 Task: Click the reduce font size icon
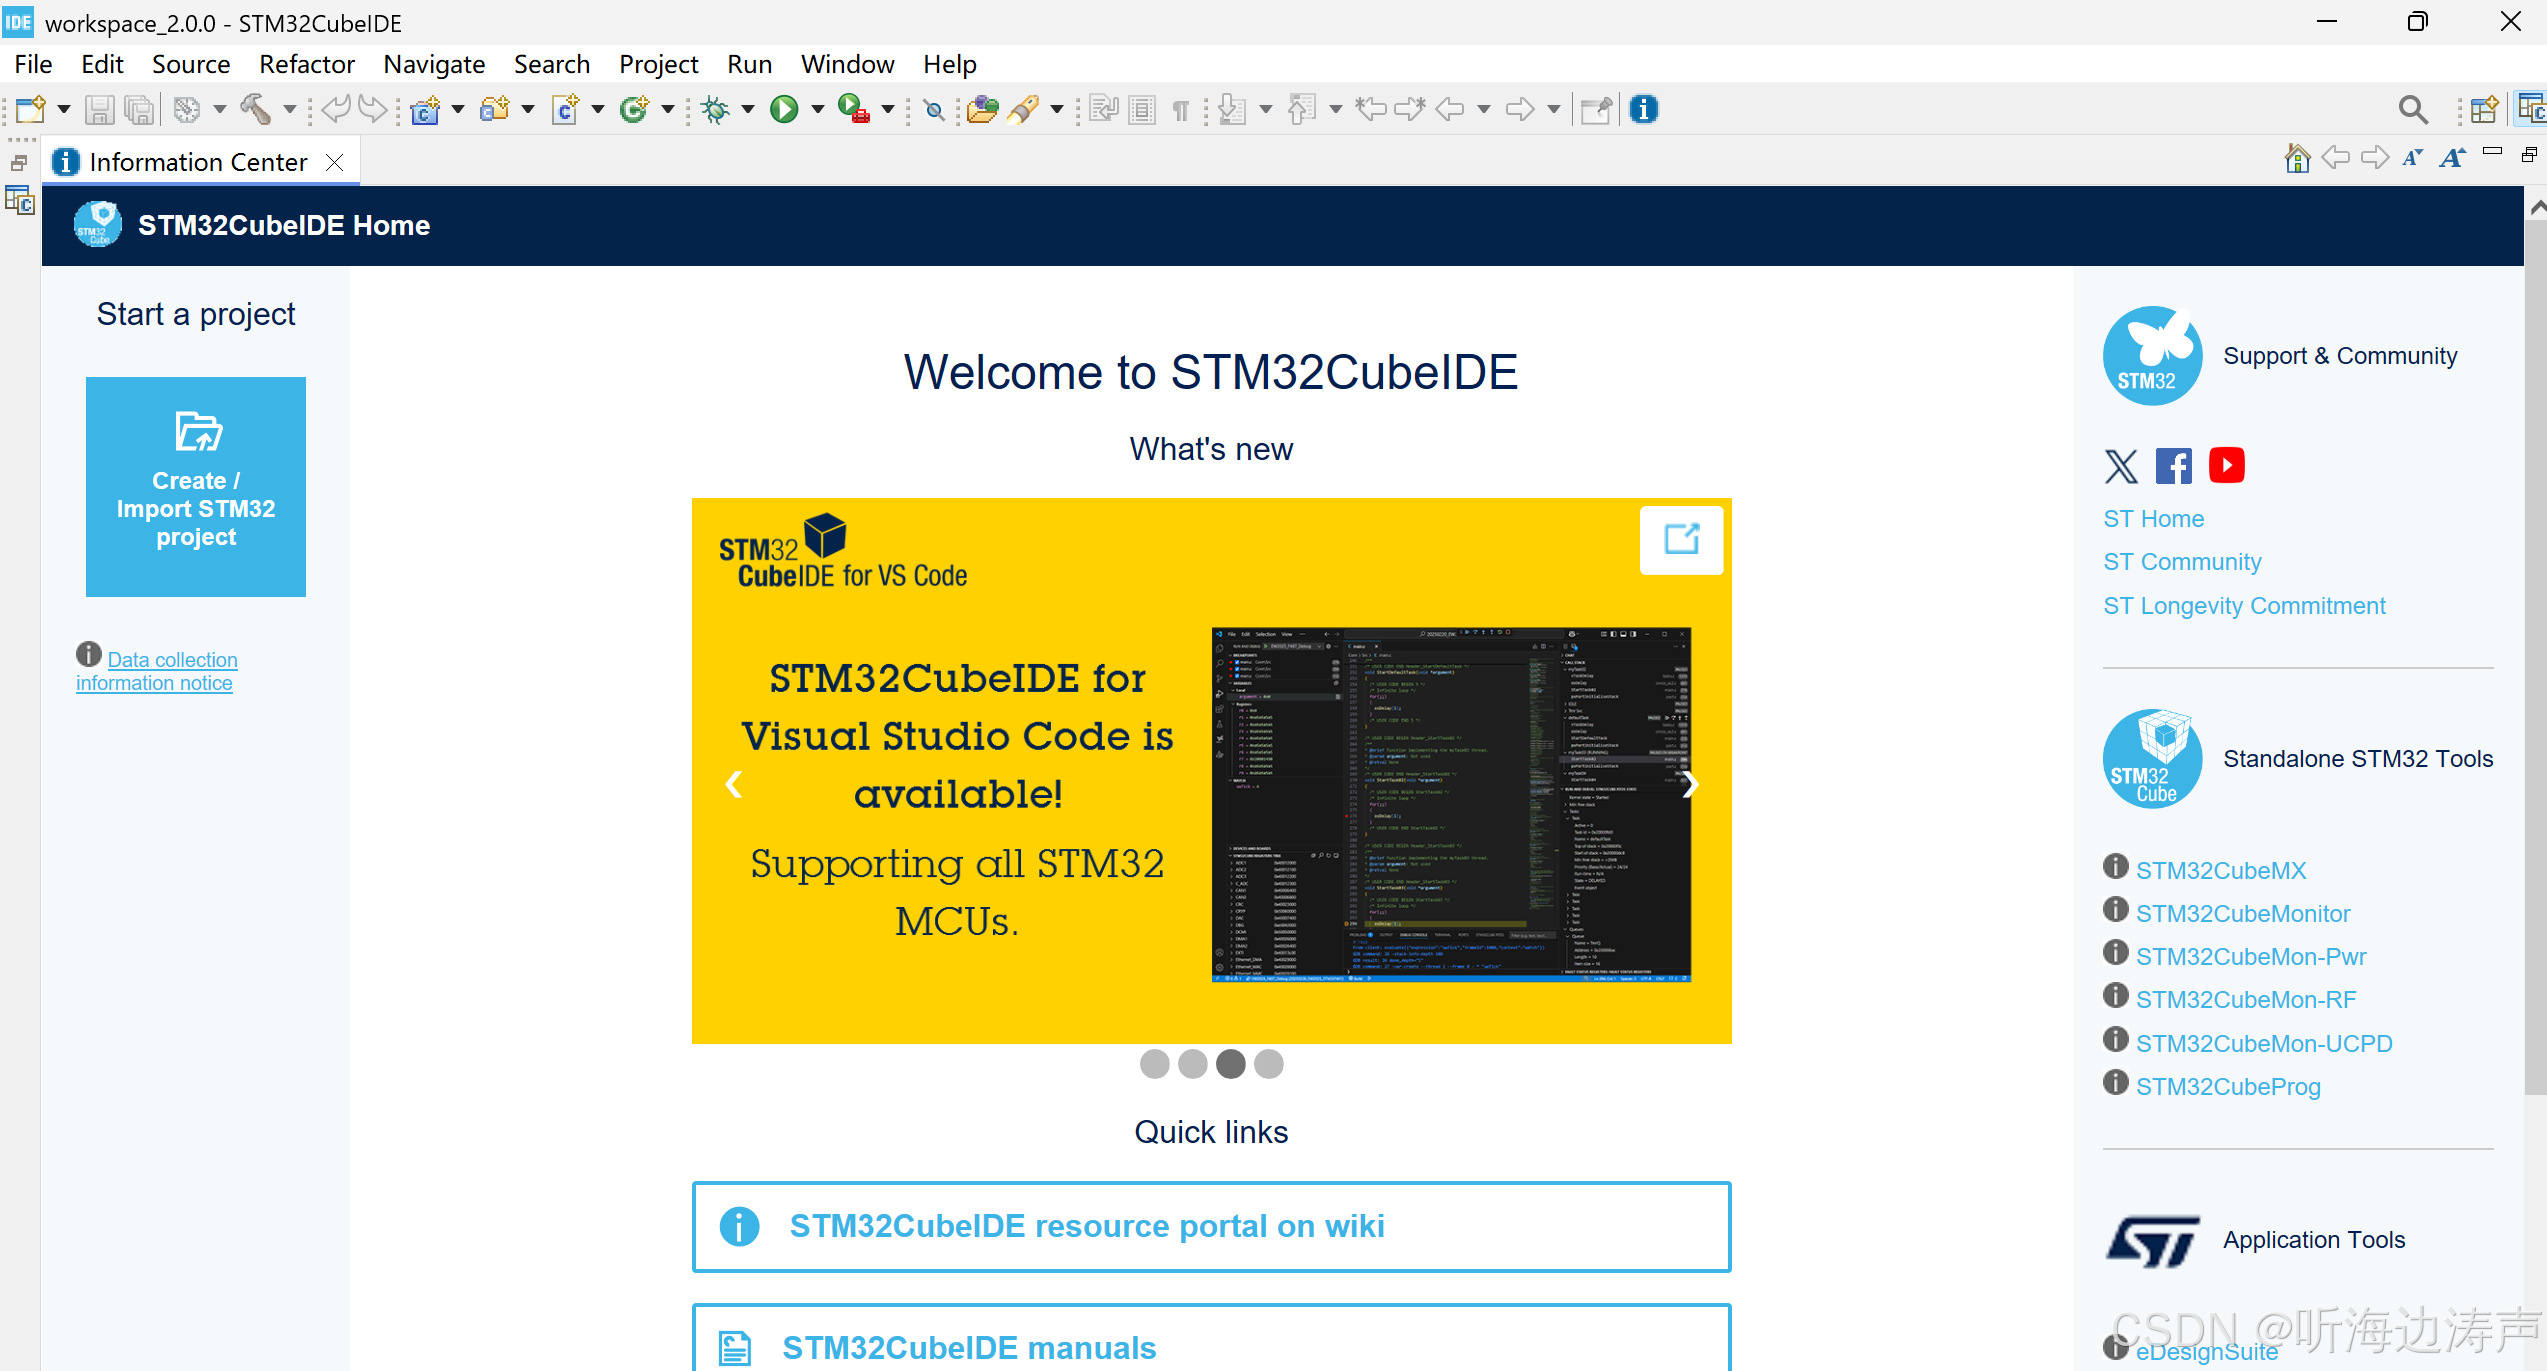pyautogui.click(x=2413, y=158)
